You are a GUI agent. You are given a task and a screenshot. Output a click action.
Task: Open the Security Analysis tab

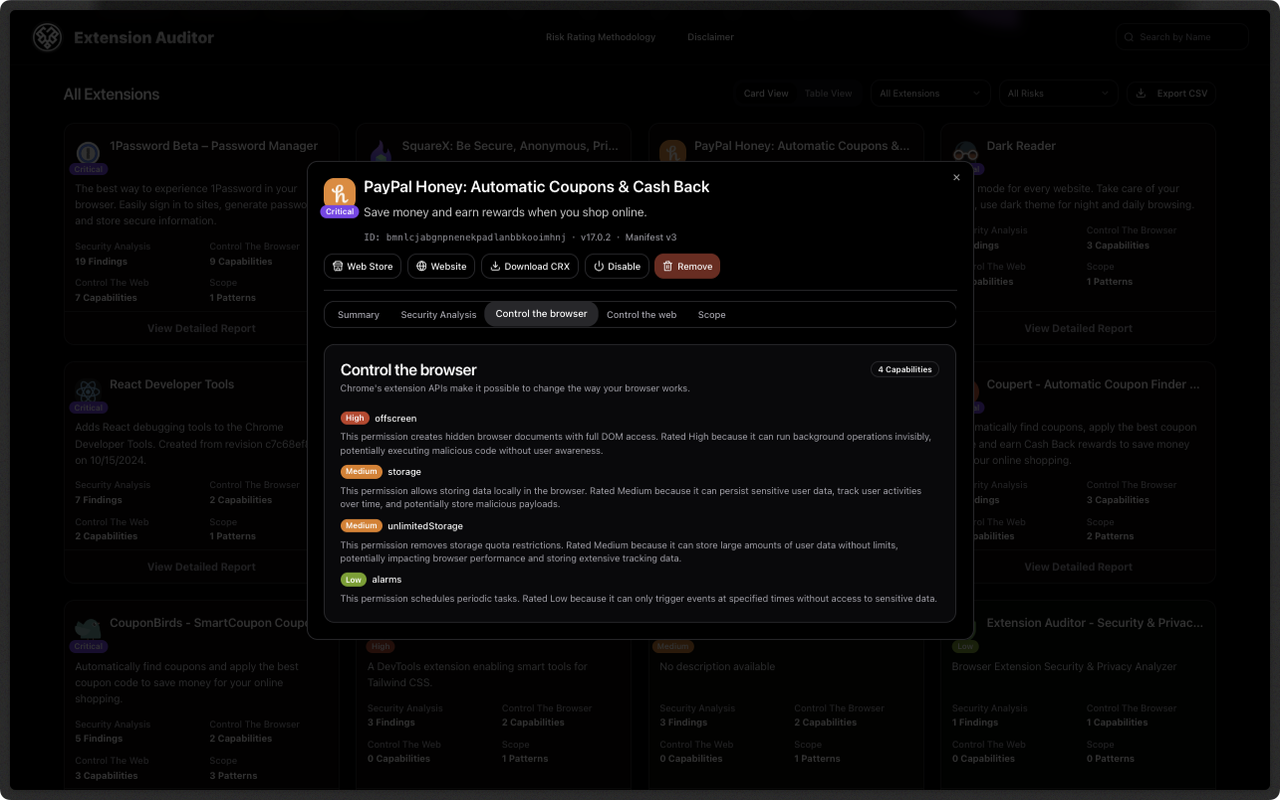(x=438, y=314)
